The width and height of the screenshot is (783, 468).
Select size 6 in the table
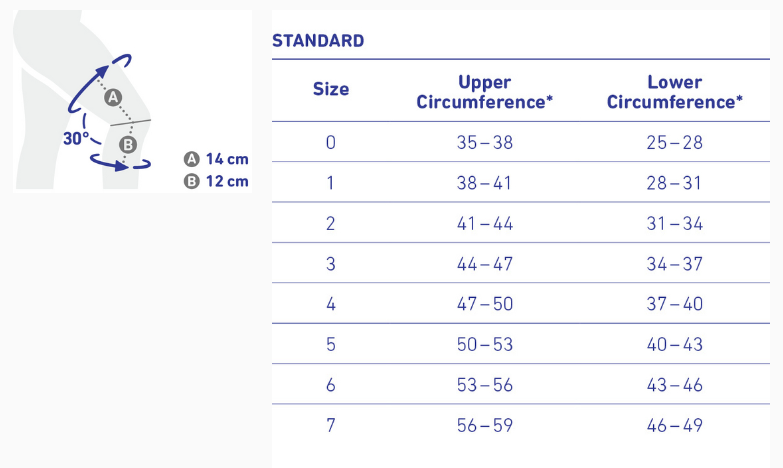331,385
